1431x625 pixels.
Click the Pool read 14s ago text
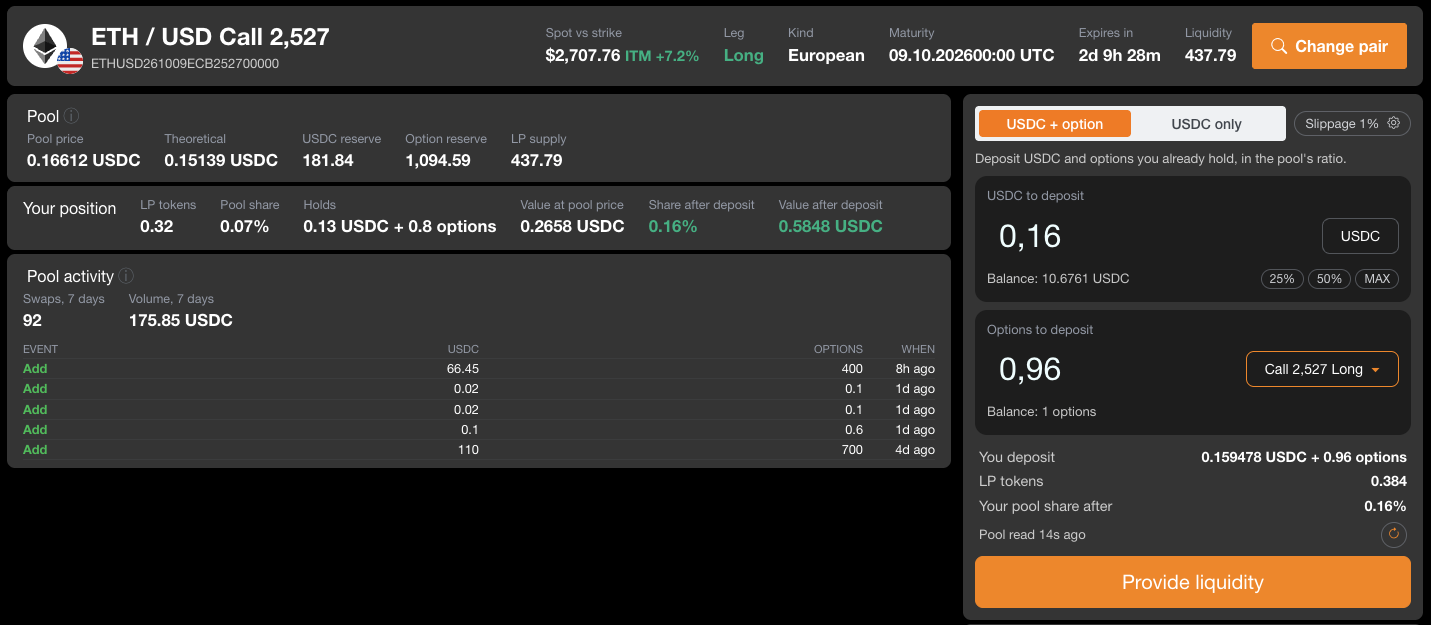click(x=1032, y=535)
